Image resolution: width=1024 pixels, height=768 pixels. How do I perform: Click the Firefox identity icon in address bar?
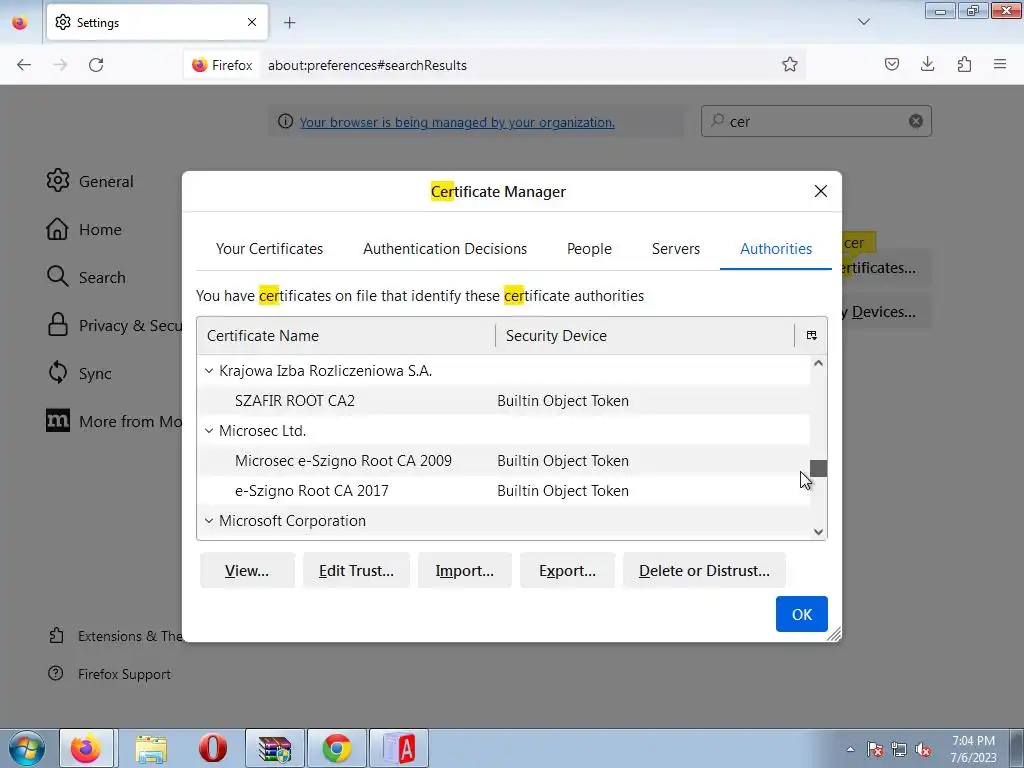(222, 65)
